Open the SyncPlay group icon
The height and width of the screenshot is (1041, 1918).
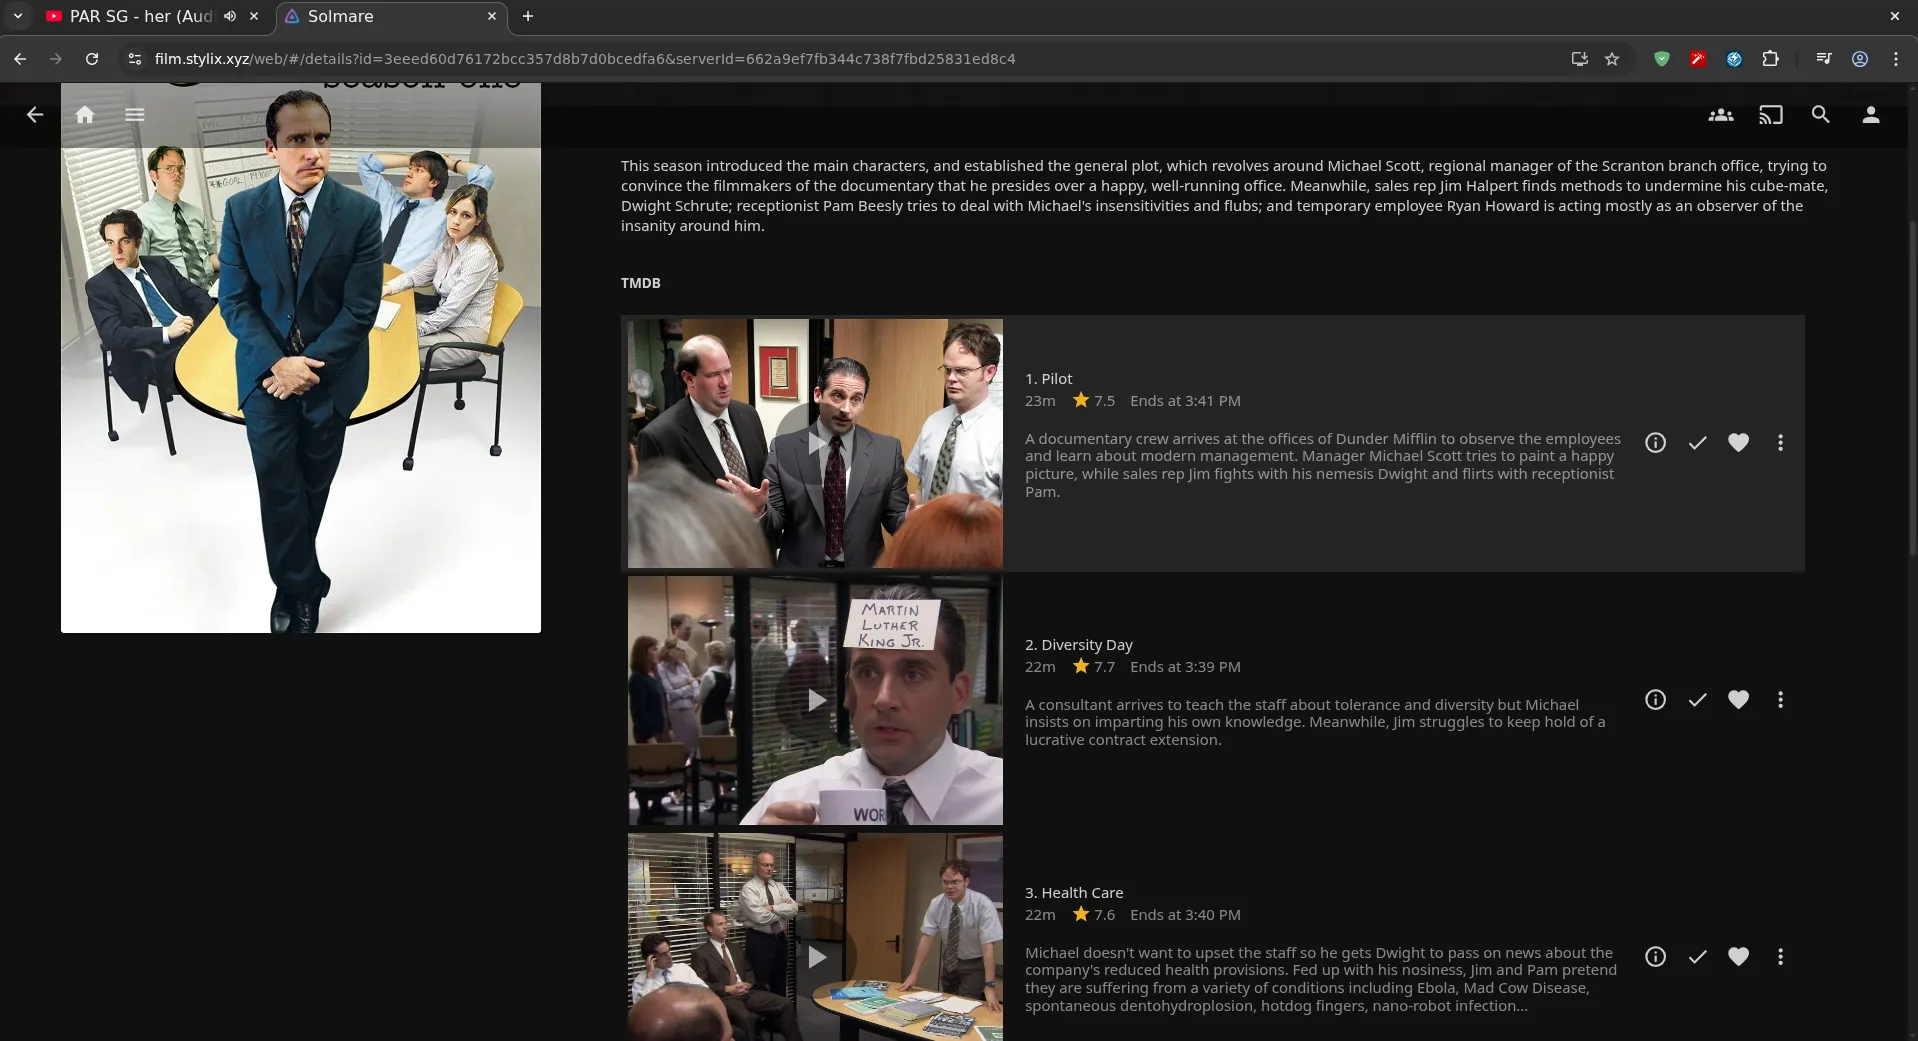tap(1720, 115)
